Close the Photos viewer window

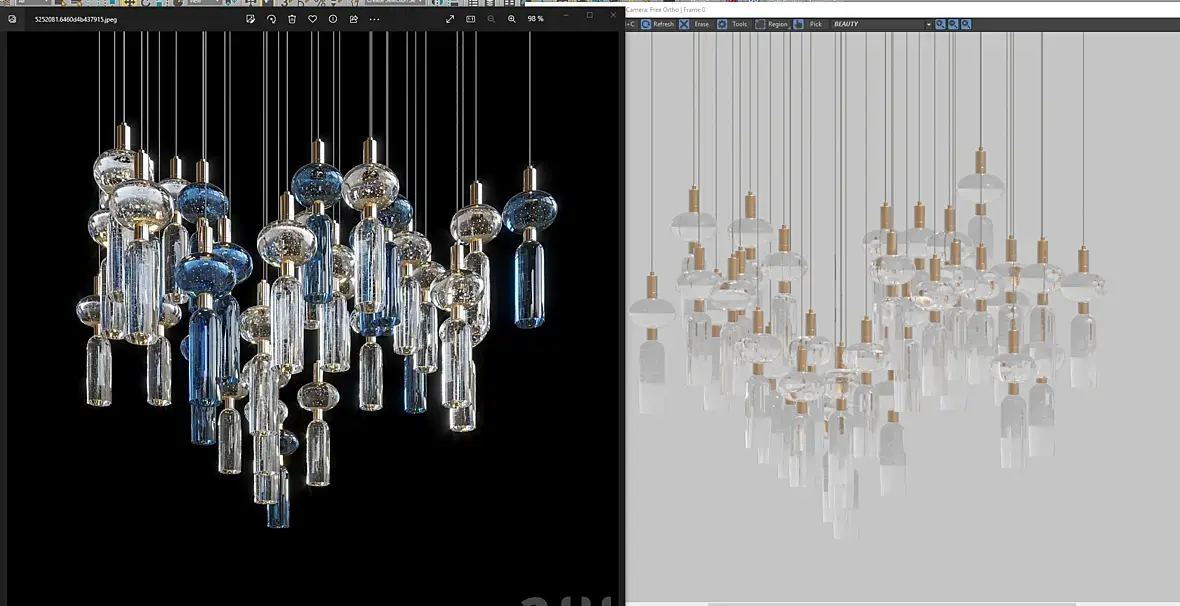coord(613,15)
